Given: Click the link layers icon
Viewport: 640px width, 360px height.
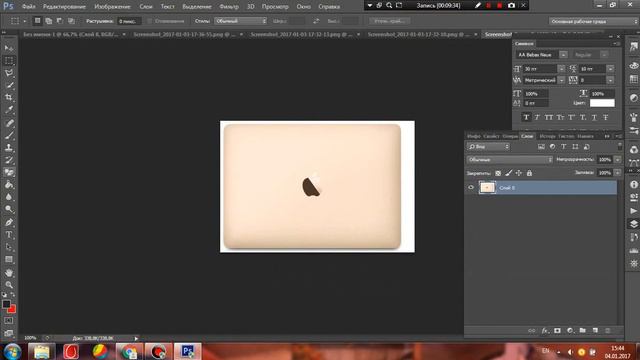Looking at the screenshot, I should click(531, 331).
